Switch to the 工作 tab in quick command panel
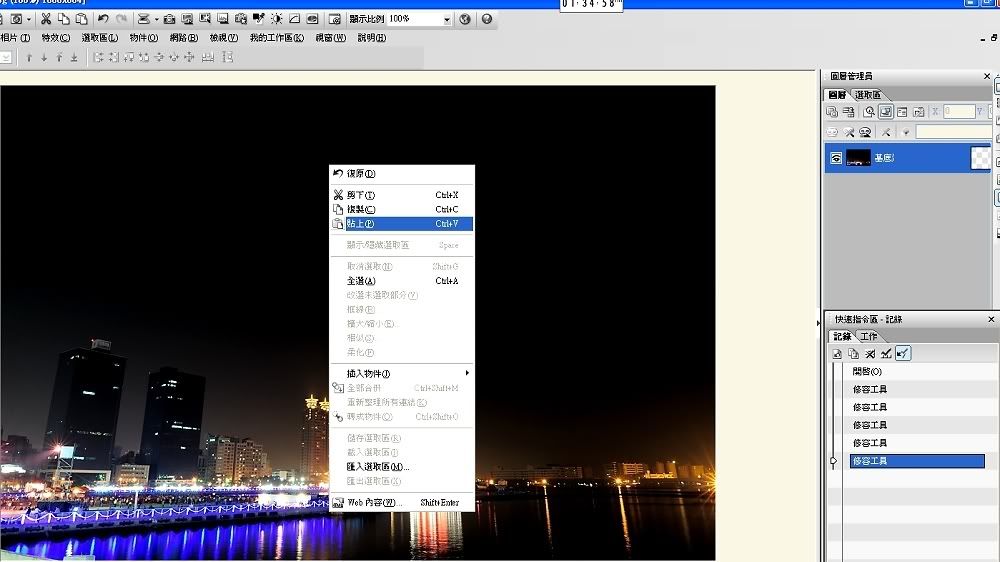 pos(868,336)
